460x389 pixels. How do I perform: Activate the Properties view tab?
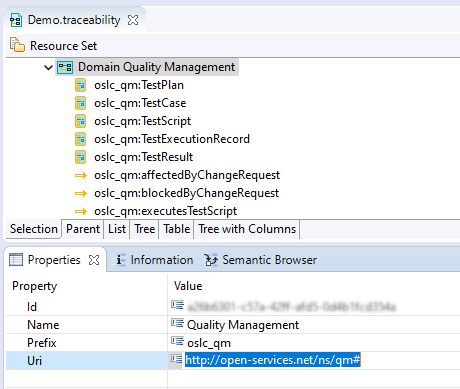[x=54, y=260]
